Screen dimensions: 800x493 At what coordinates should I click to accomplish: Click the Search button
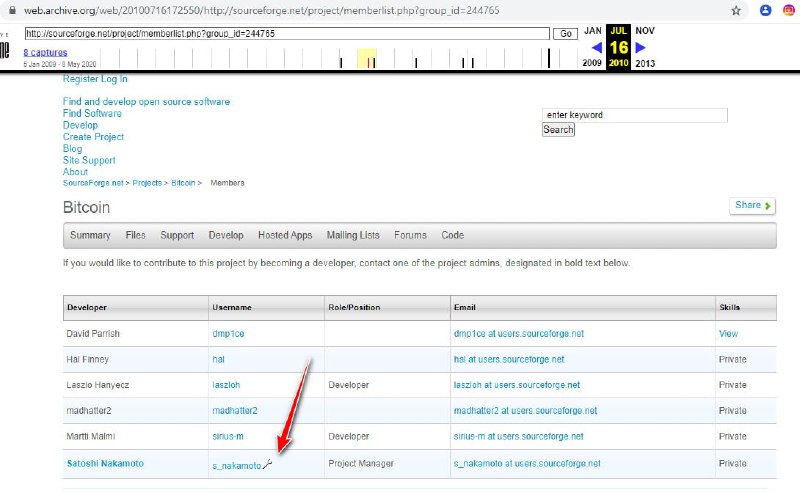click(x=558, y=130)
